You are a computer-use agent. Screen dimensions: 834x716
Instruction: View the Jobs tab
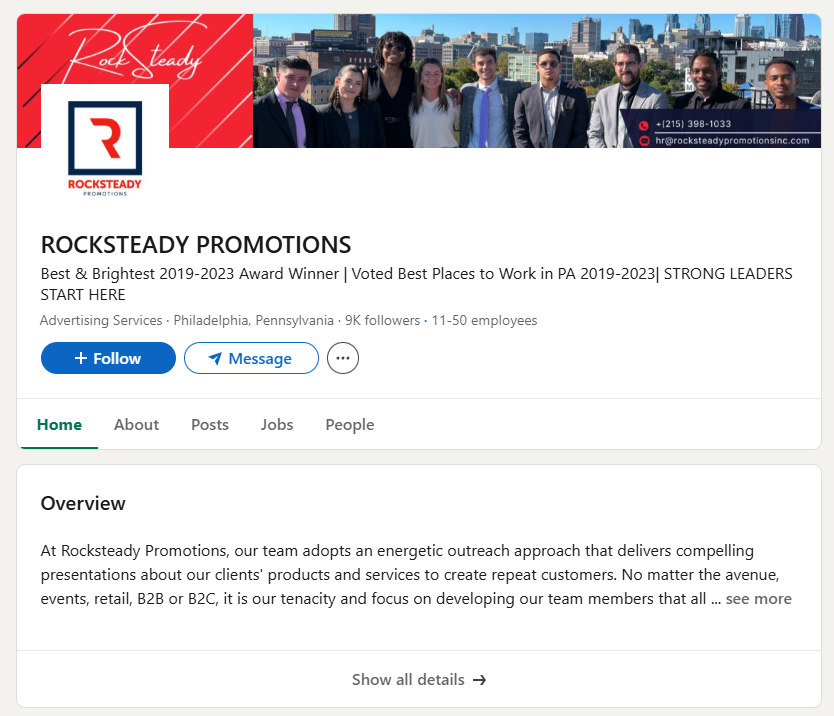[277, 424]
